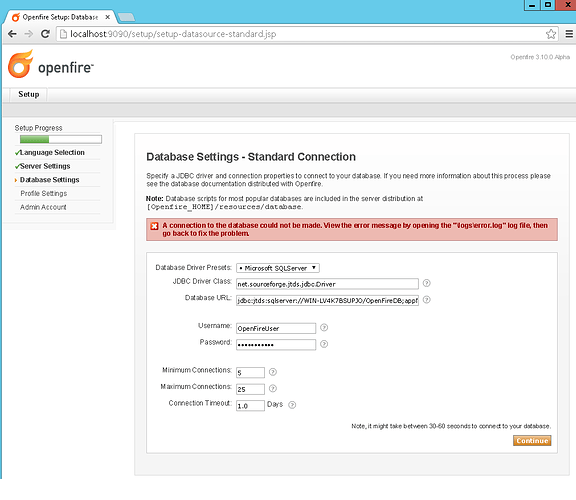
Task: Bookmark this page with the star icon
Action: point(551,34)
